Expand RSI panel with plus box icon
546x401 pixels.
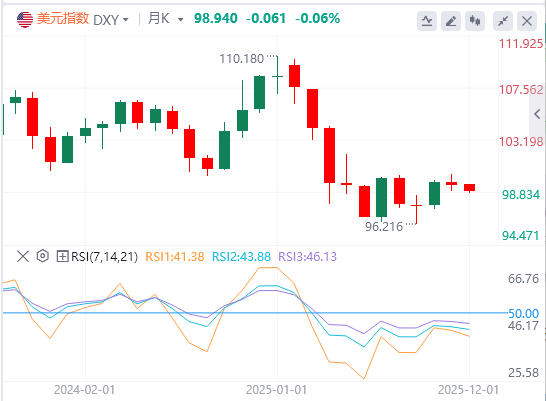click(62, 257)
